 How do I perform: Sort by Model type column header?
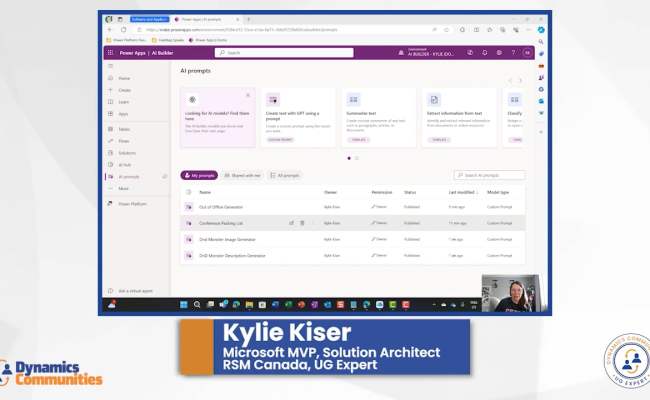(498, 192)
